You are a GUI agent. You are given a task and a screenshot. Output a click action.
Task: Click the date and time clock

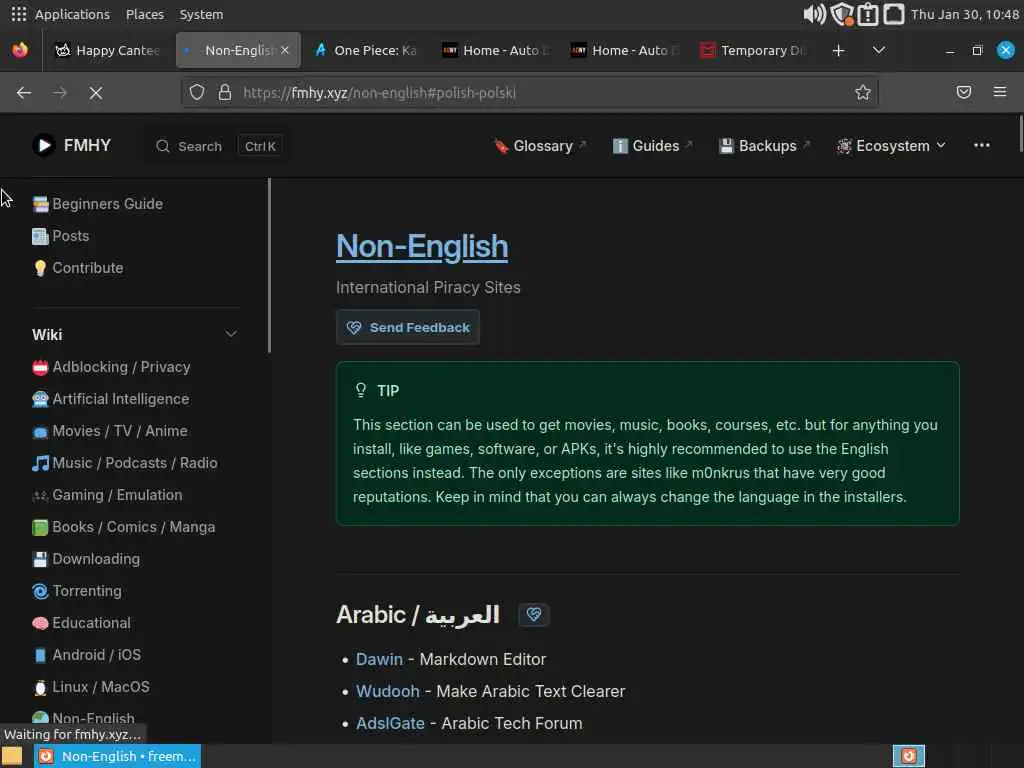click(x=965, y=14)
